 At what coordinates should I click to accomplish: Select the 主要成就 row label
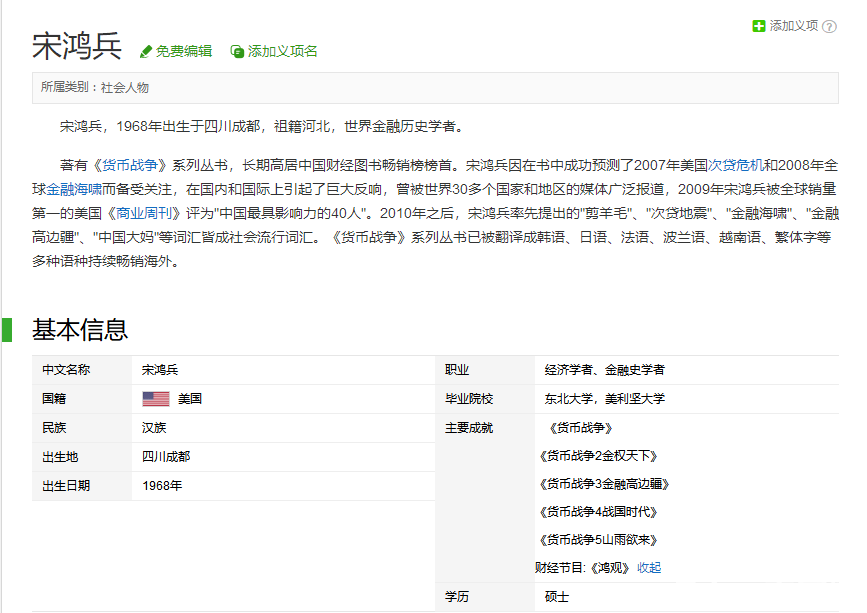[469, 428]
